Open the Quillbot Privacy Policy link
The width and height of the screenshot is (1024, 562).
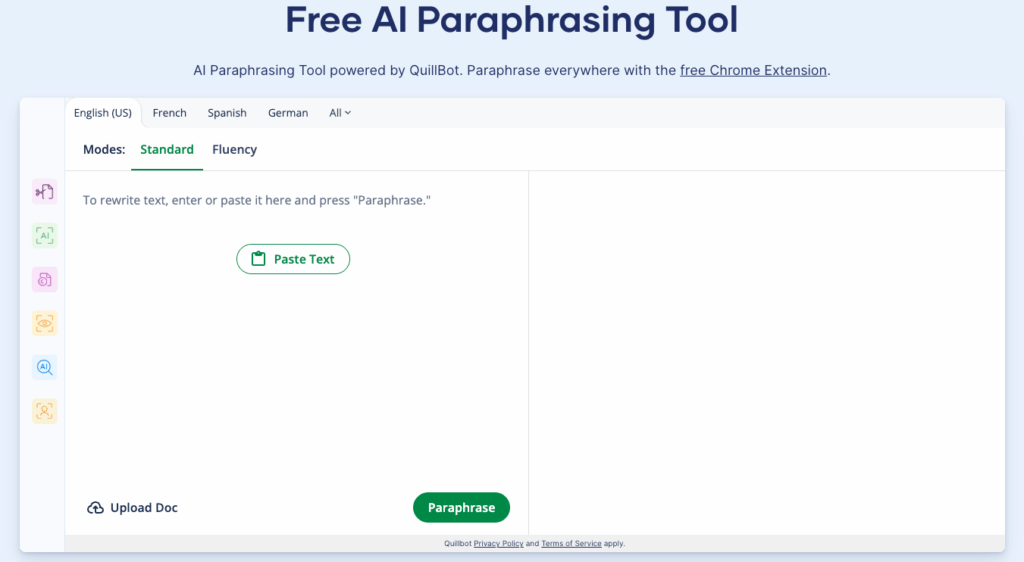pos(498,543)
